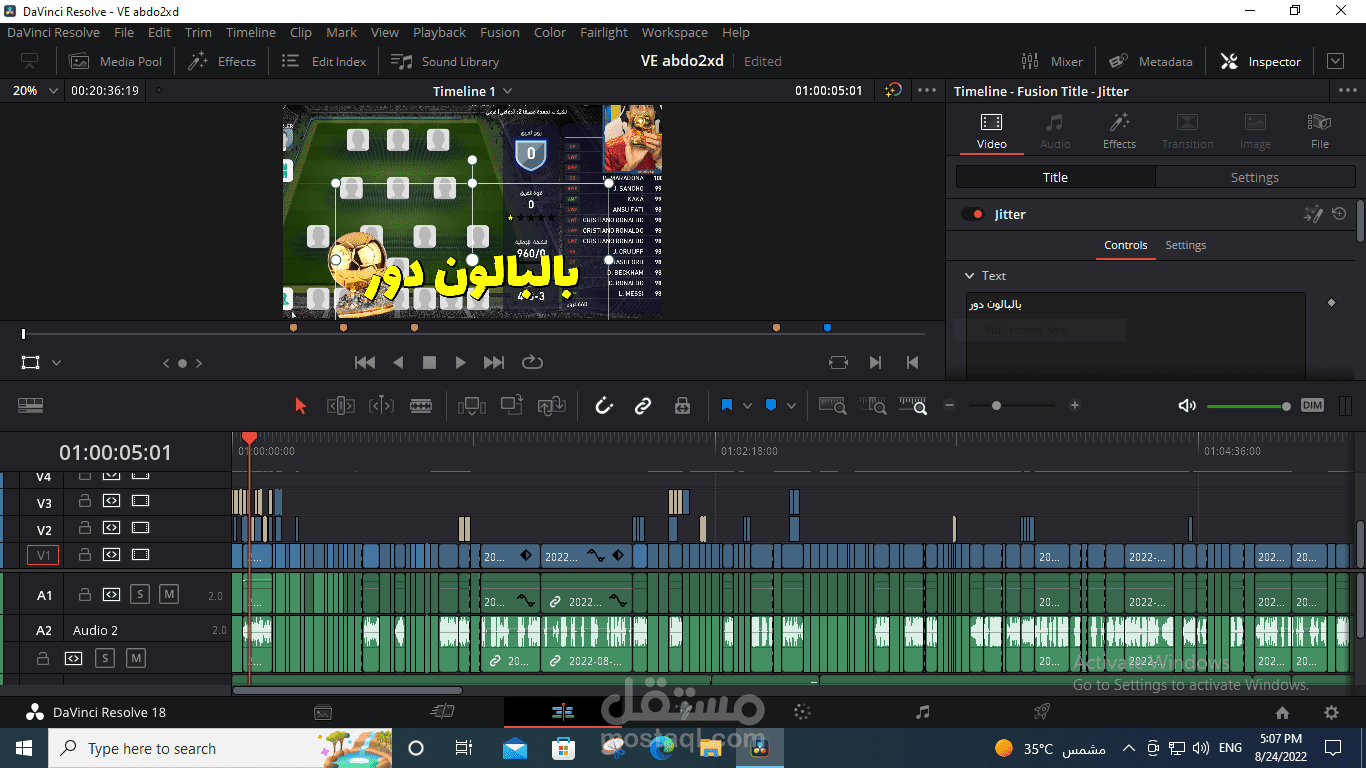Go to first frame
The height and width of the screenshot is (768, 1366).
tap(365, 362)
